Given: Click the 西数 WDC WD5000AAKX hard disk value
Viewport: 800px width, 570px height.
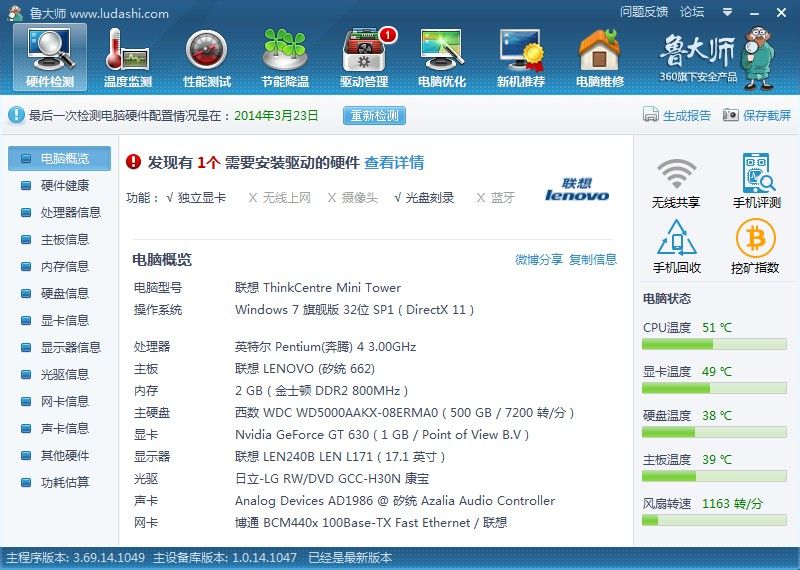Looking at the screenshot, I should [x=405, y=412].
